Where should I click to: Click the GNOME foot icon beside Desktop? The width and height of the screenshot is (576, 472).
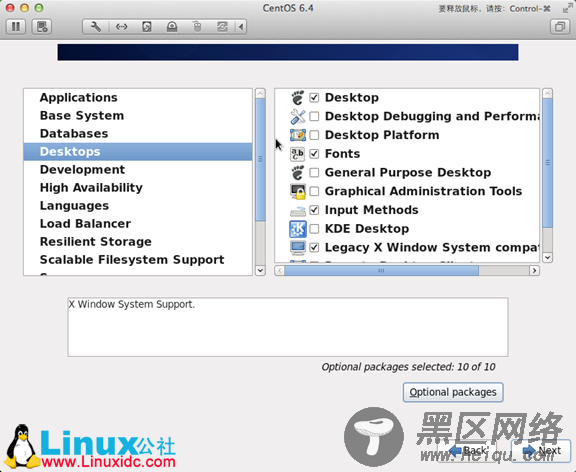tap(298, 98)
